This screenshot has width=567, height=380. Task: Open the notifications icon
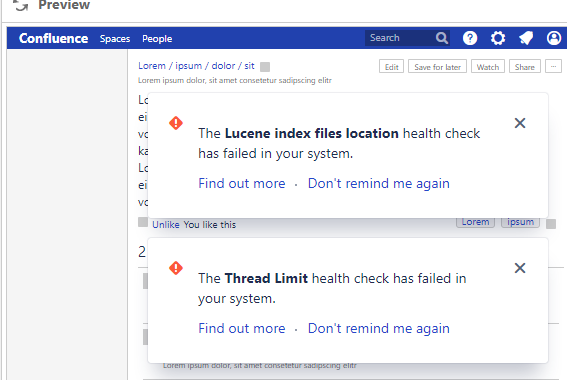(526, 38)
